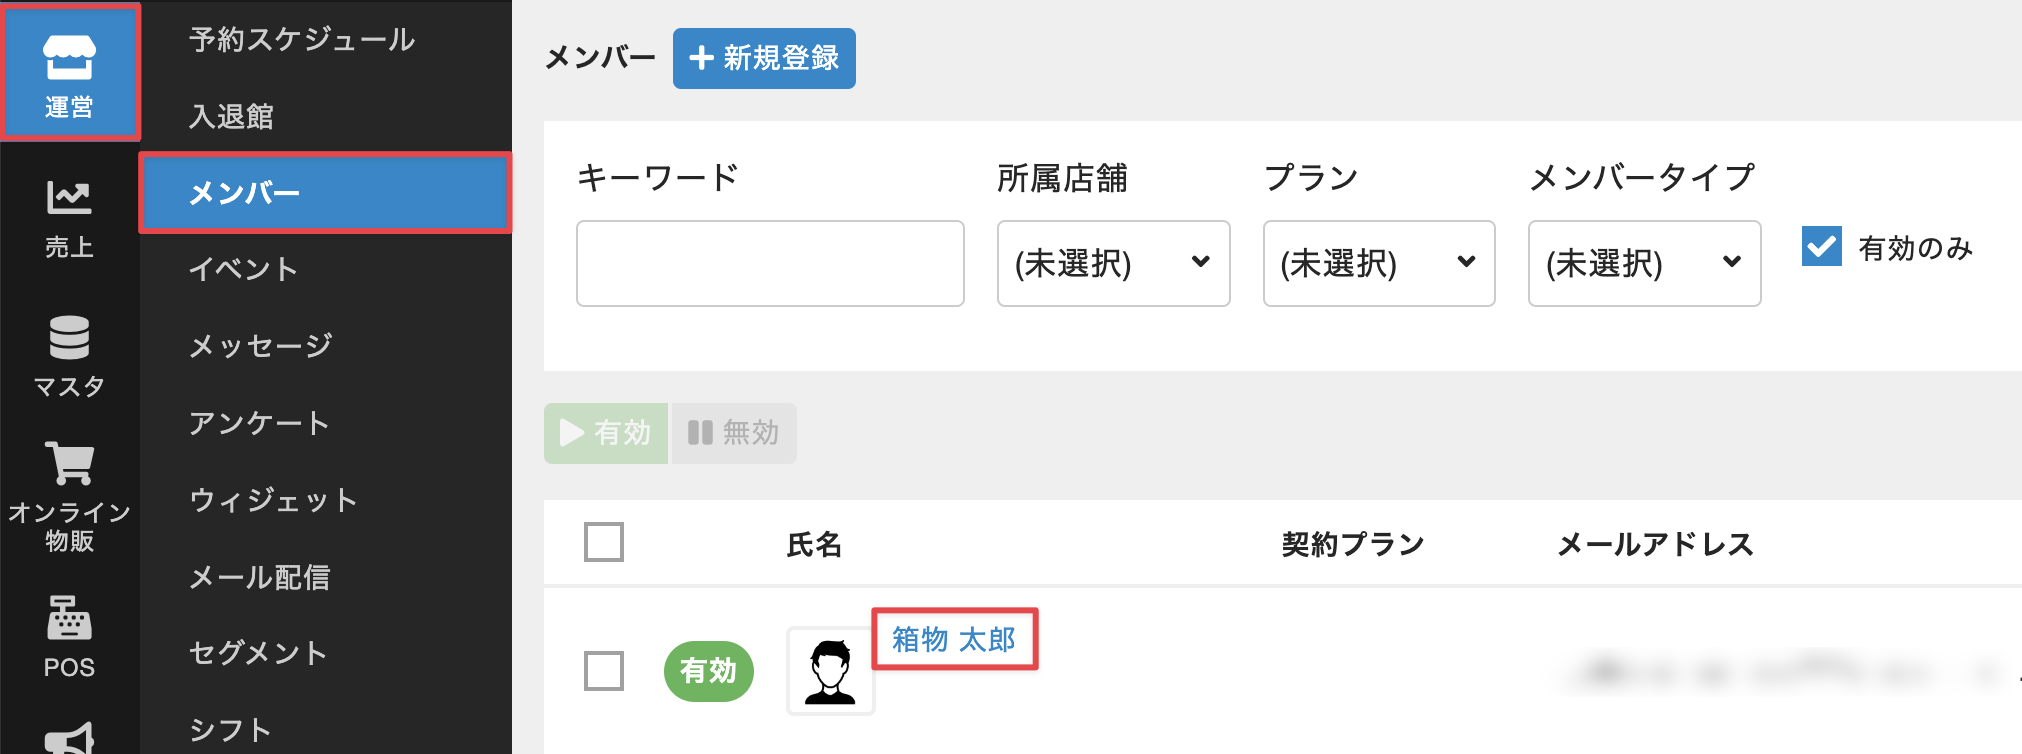Viewport: 2022px width, 754px height.
Task: Open the POS register icon
Action: click(x=69, y=635)
